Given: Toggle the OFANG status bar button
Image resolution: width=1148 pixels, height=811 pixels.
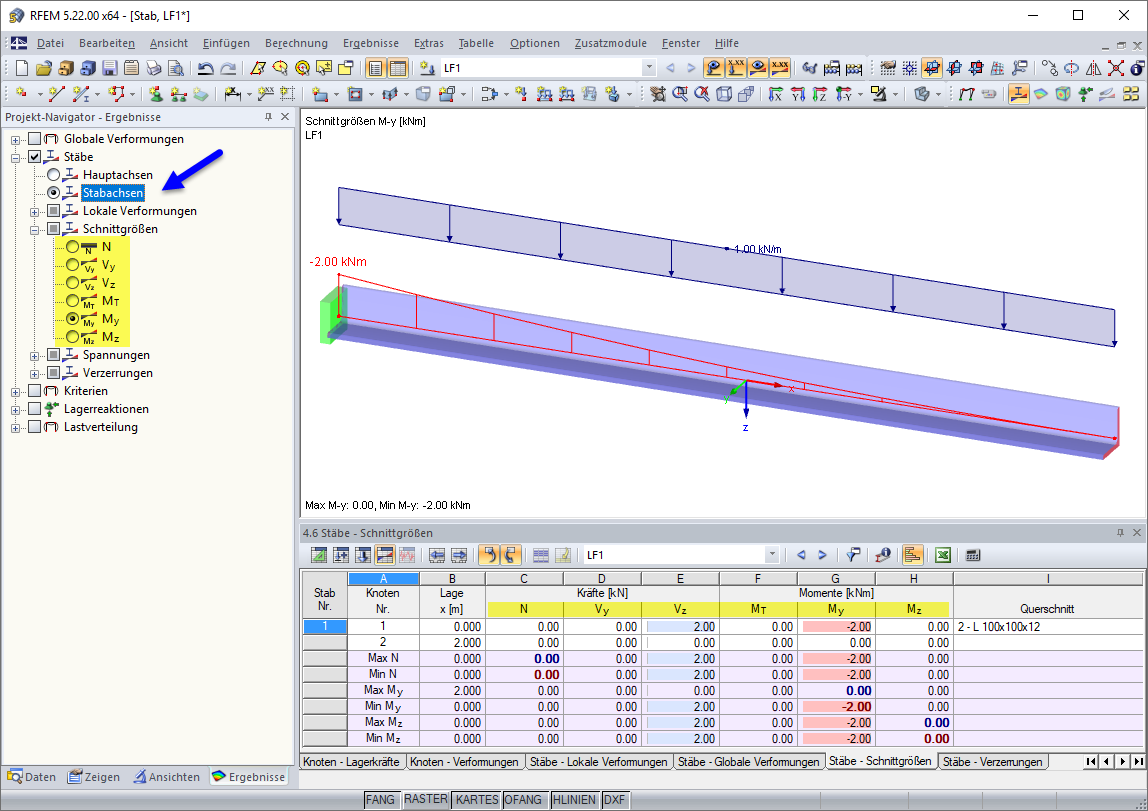Looking at the screenshot, I should pyautogui.click(x=523, y=800).
